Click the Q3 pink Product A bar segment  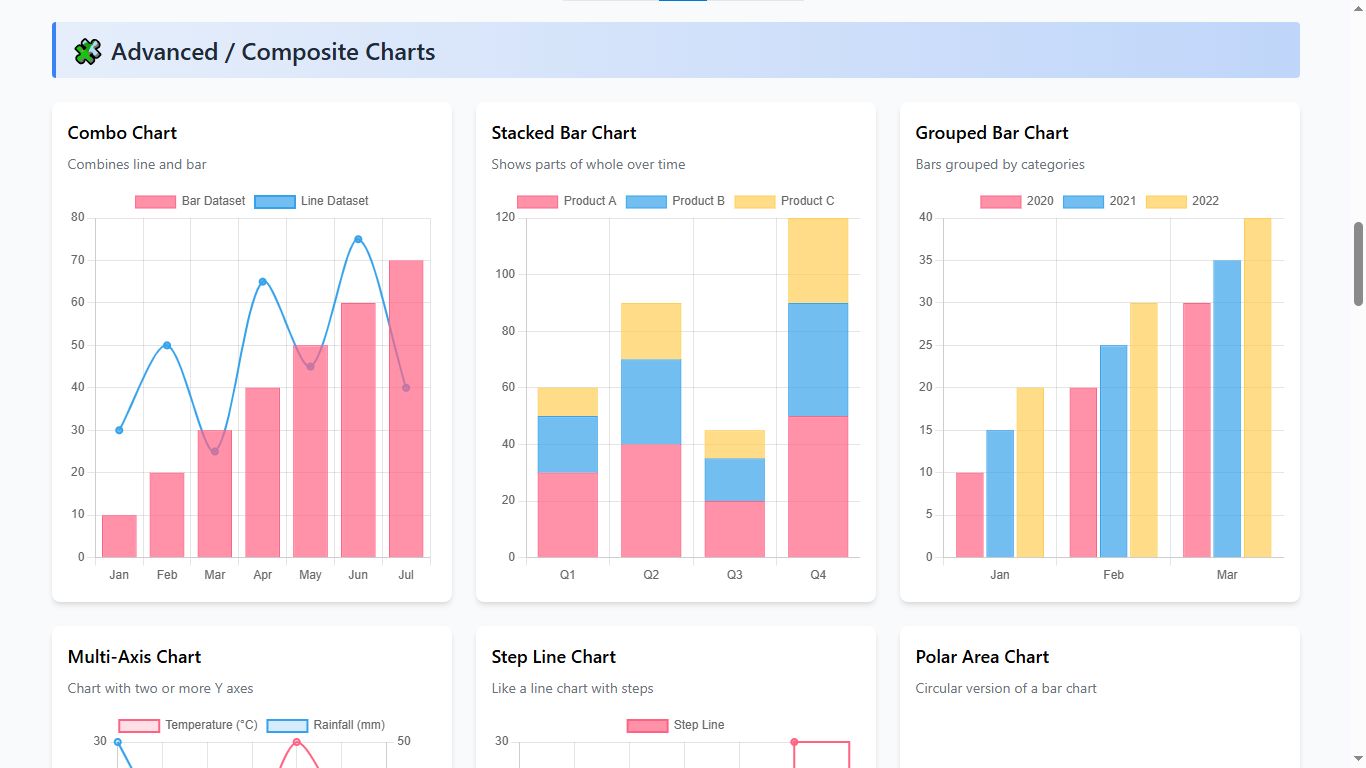(734, 528)
